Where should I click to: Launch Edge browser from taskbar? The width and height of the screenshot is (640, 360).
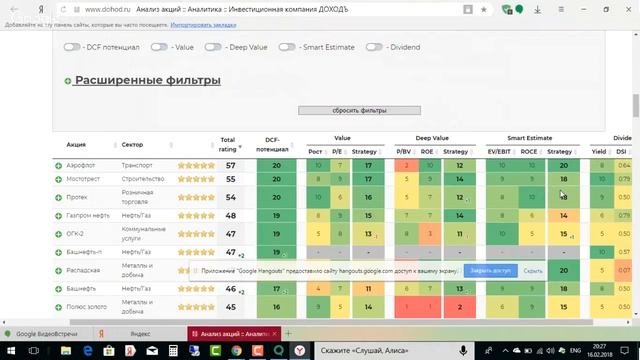[x=87, y=351]
